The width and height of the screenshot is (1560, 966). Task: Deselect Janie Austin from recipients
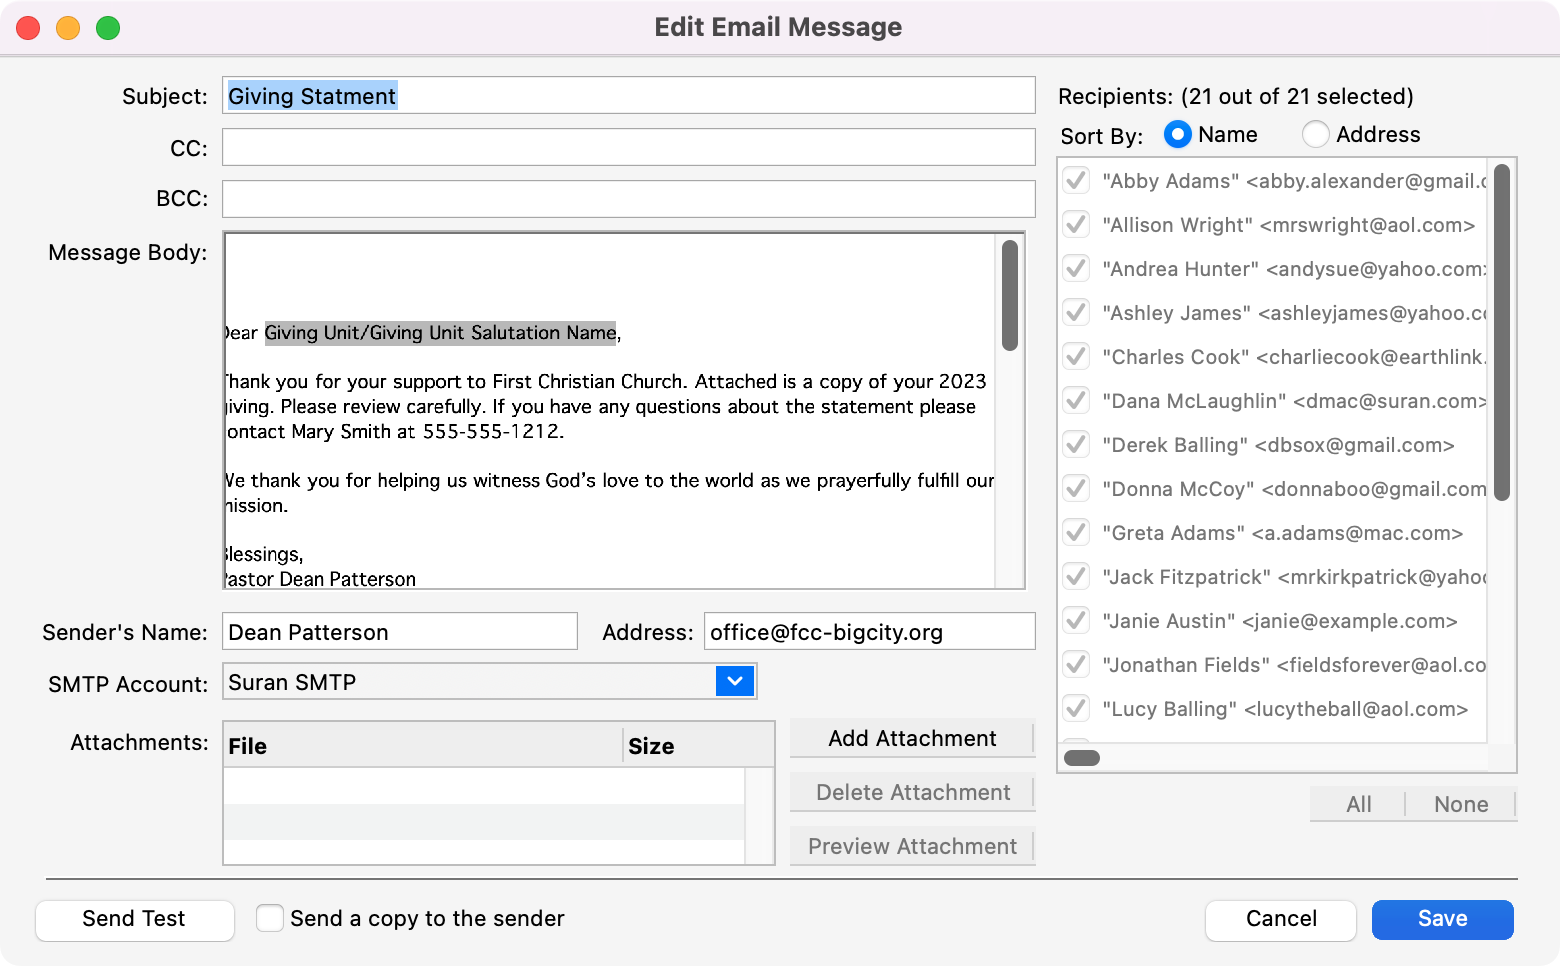(x=1076, y=621)
